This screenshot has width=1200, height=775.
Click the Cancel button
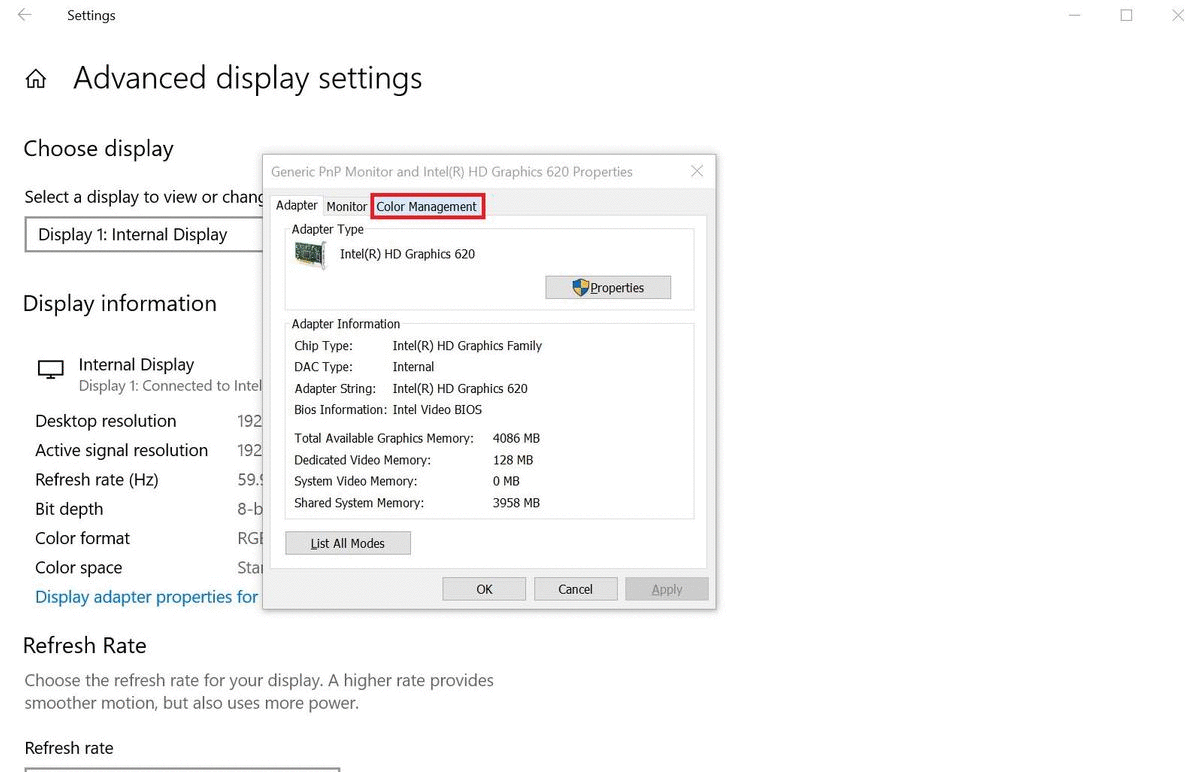tap(575, 588)
